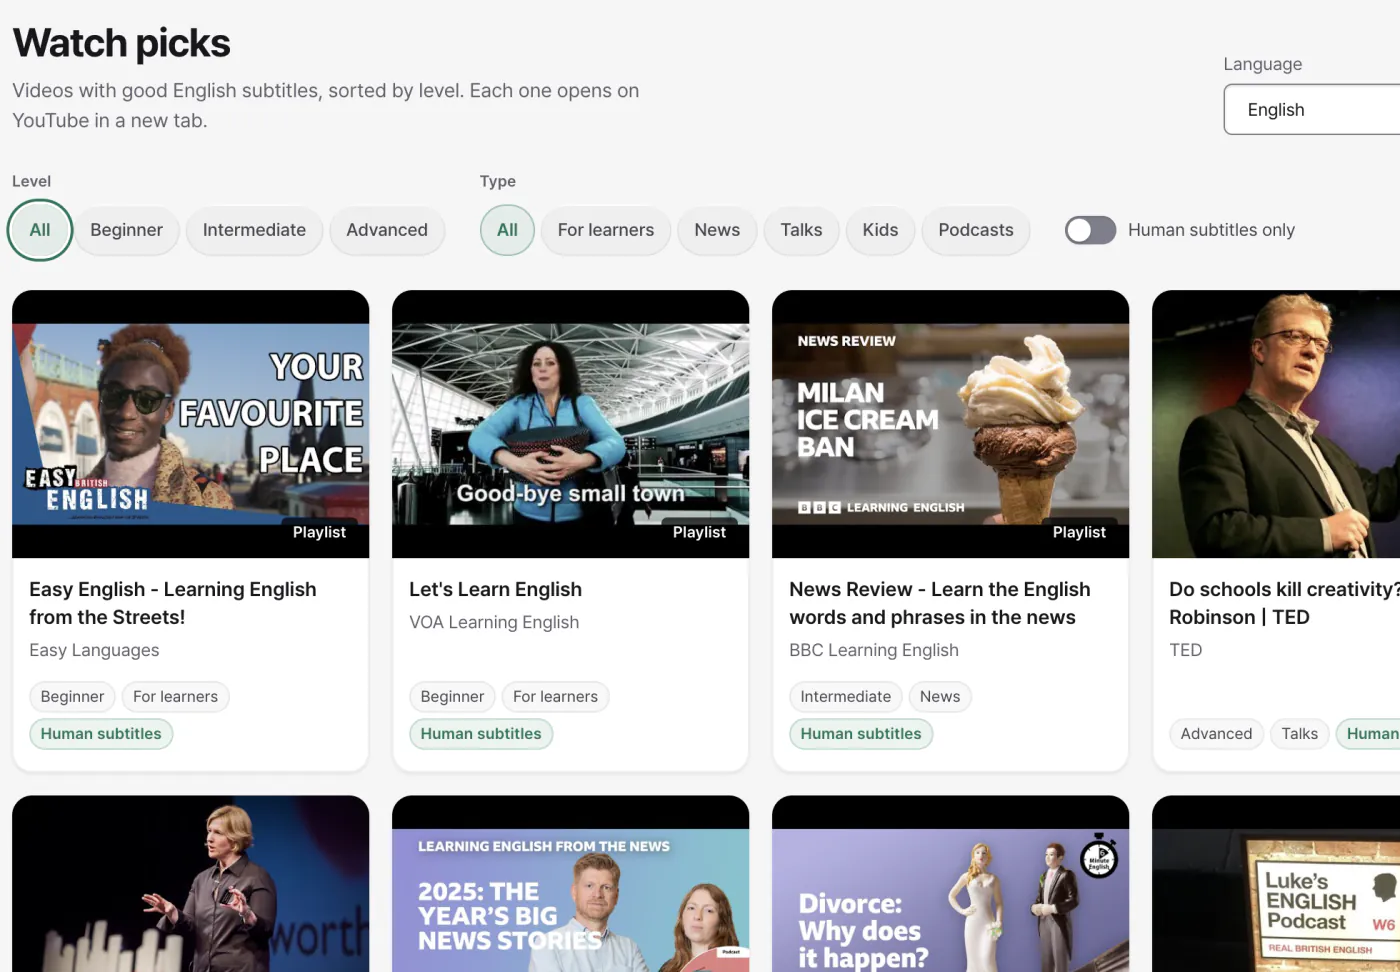Click the For learners tag on Easy English card
Screen dimensions: 1400x972
(x=175, y=697)
